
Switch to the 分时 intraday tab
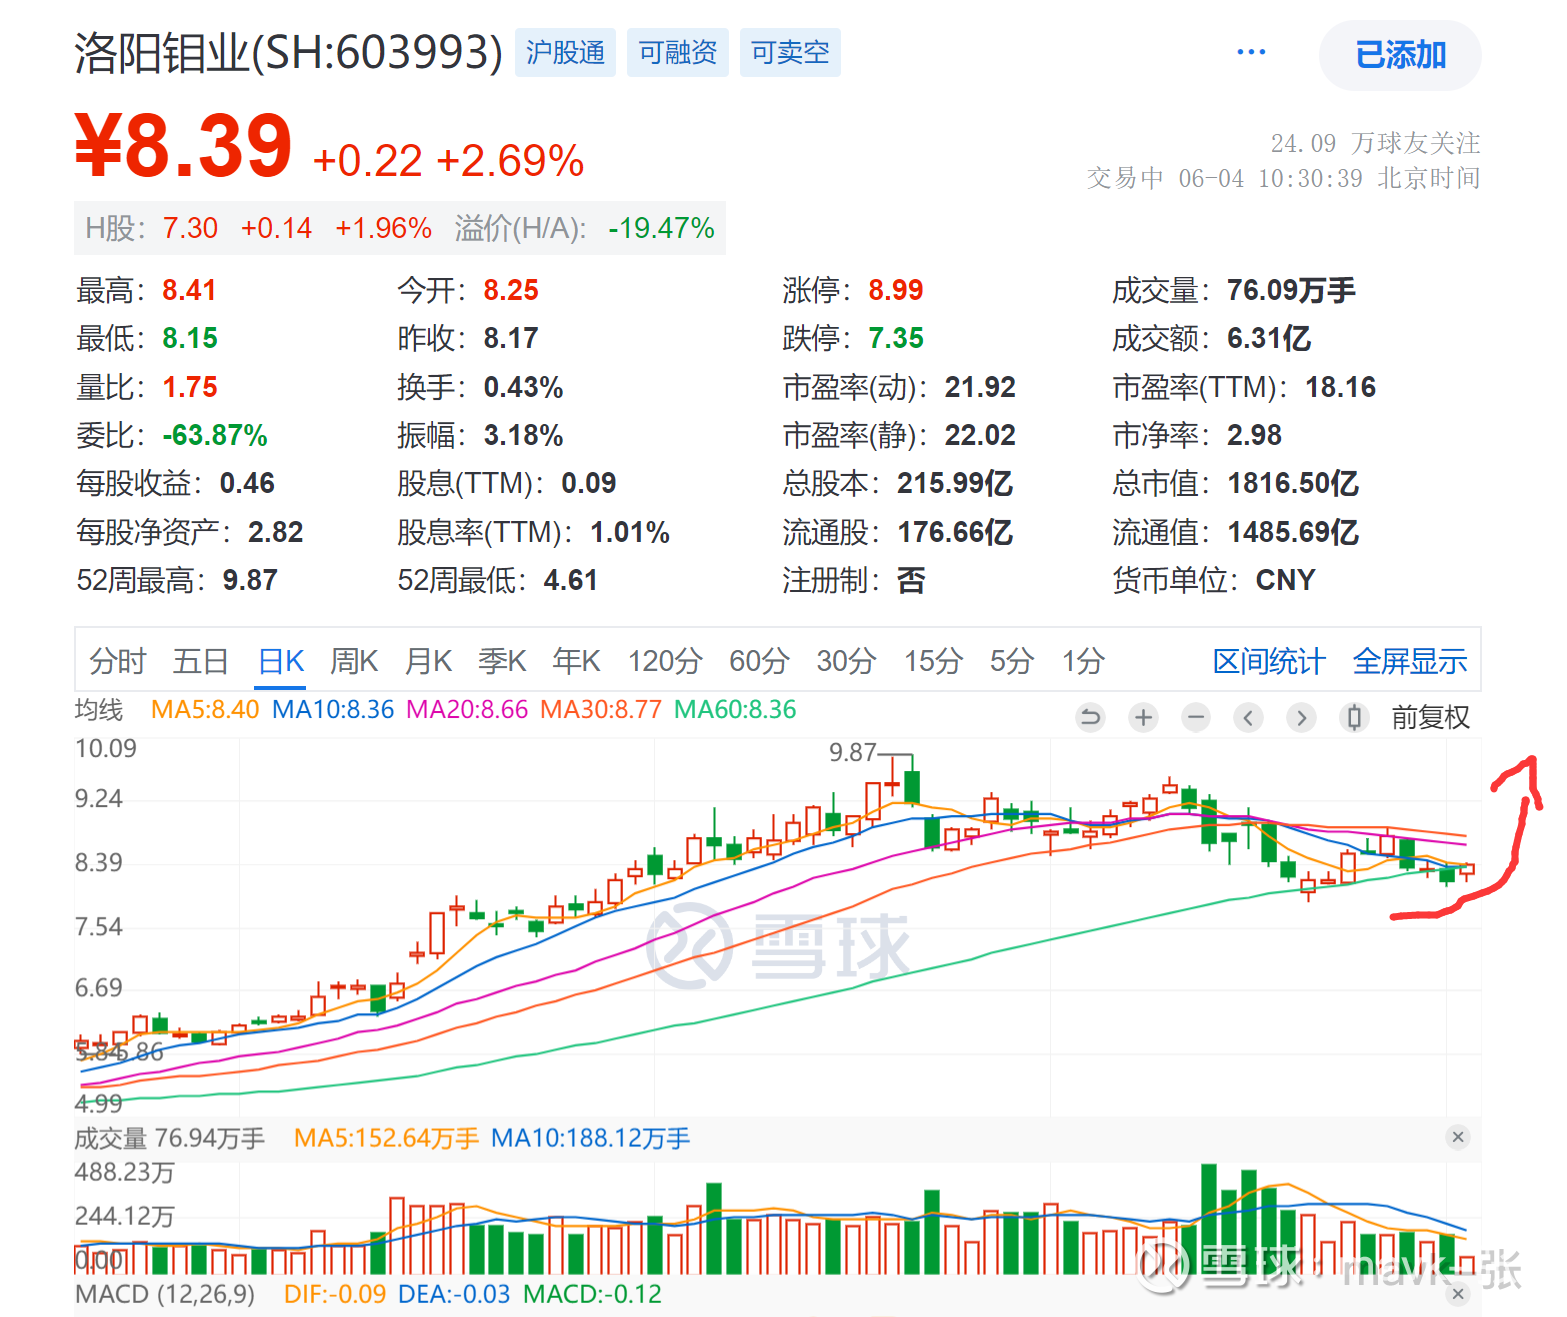coord(116,660)
